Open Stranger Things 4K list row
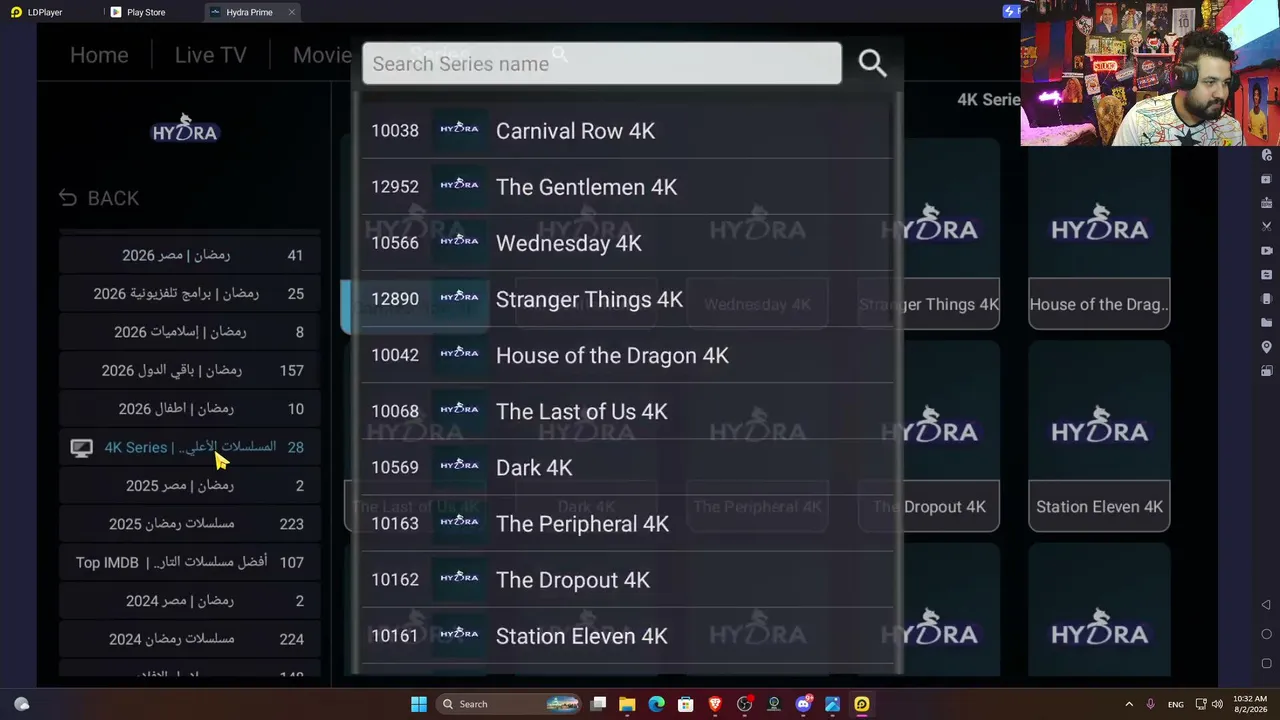Image resolution: width=1280 pixels, height=720 pixels. click(627, 299)
